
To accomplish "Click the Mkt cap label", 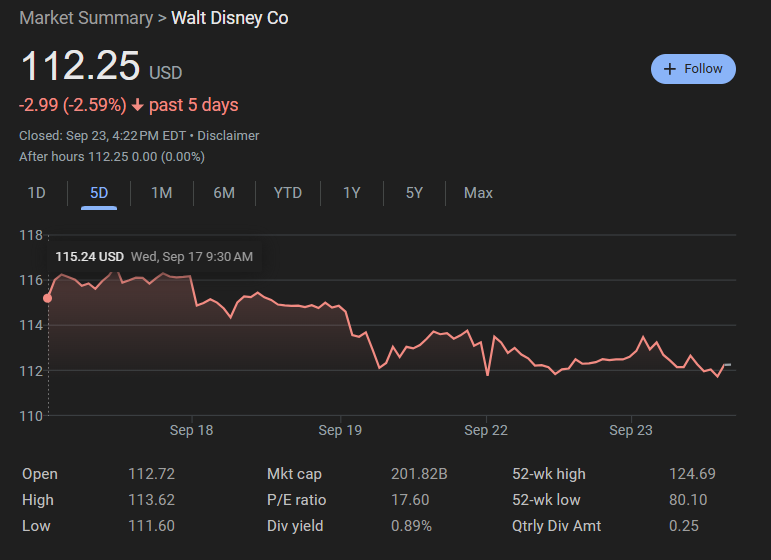I will click(294, 474).
